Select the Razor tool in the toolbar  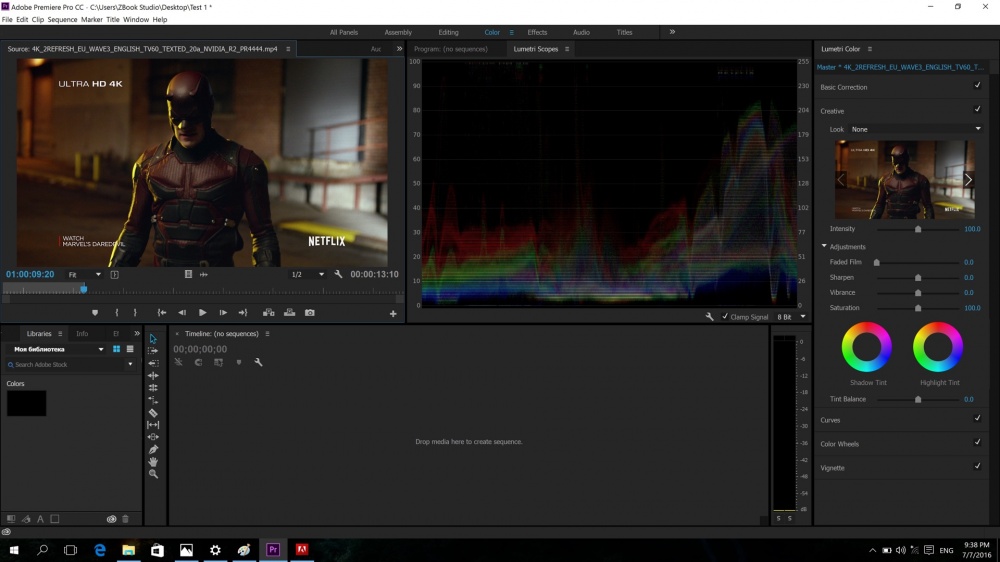click(153, 412)
